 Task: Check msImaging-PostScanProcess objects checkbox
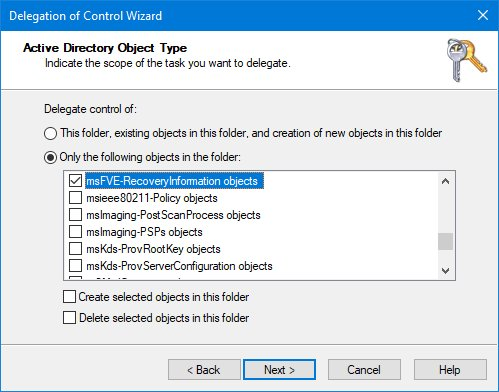click(75, 214)
